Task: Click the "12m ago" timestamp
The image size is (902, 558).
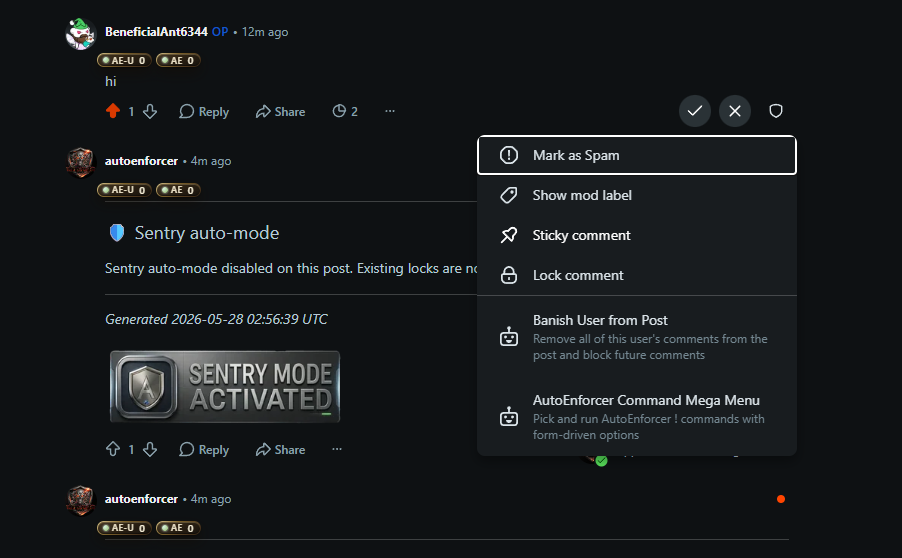Action: click(265, 32)
